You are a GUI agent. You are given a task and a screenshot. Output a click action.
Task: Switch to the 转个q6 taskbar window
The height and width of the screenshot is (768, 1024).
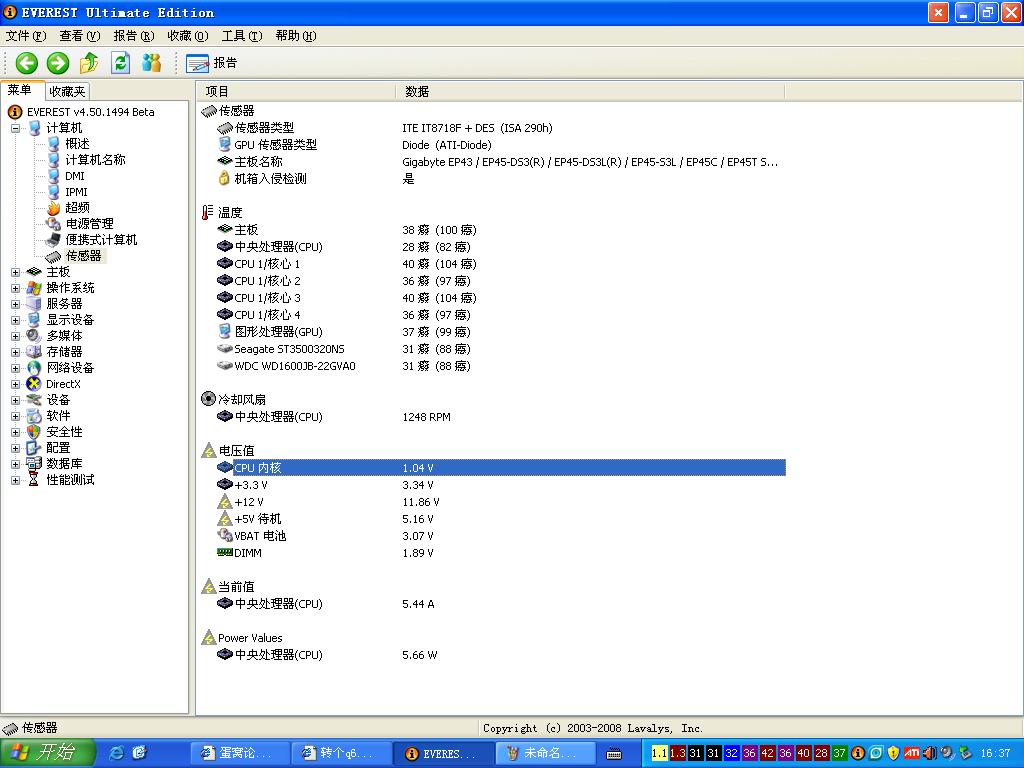point(341,753)
